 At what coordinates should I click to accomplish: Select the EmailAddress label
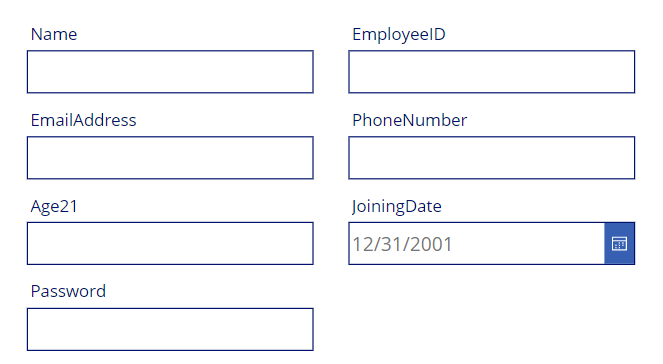tap(83, 120)
